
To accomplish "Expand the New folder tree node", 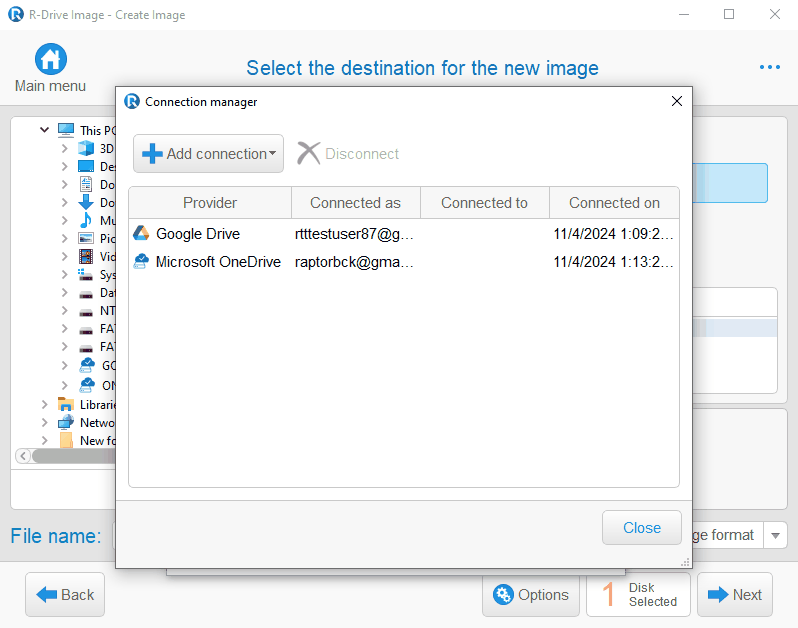I will [45, 440].
